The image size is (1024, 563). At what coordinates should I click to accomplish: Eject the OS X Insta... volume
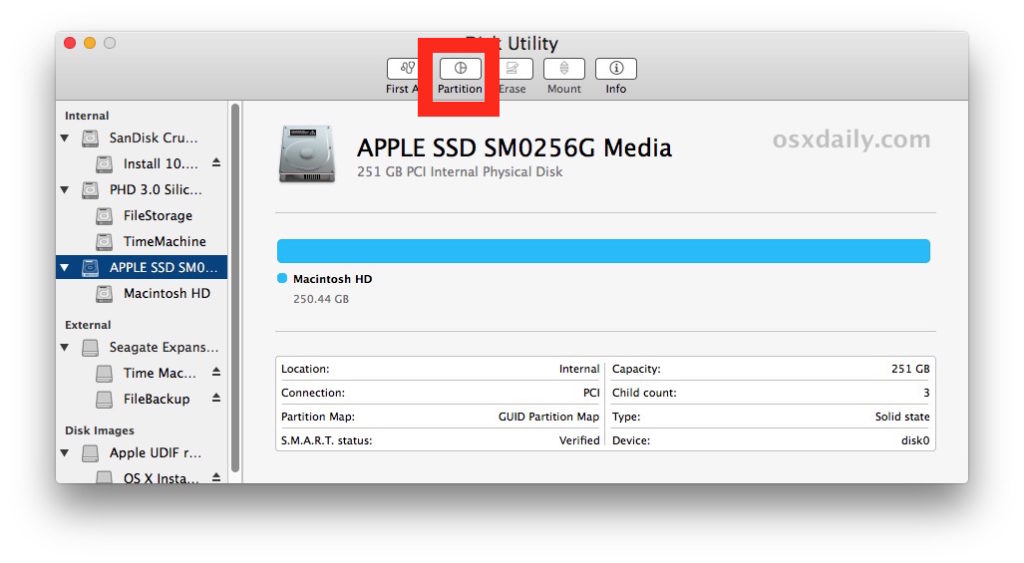point(216,477)
